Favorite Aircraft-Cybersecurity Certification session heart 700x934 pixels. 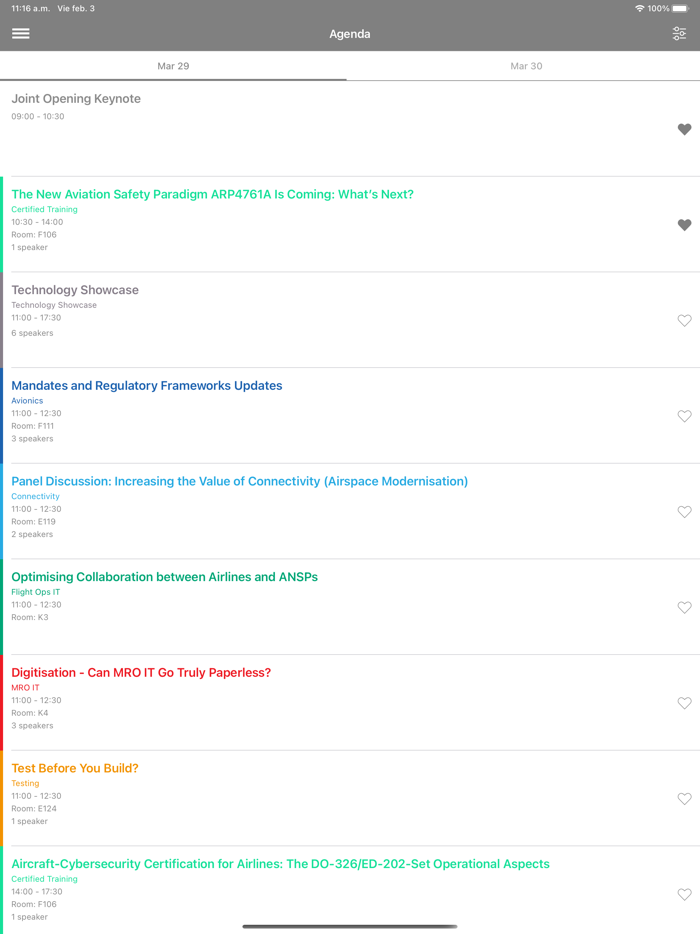(685, 894)
